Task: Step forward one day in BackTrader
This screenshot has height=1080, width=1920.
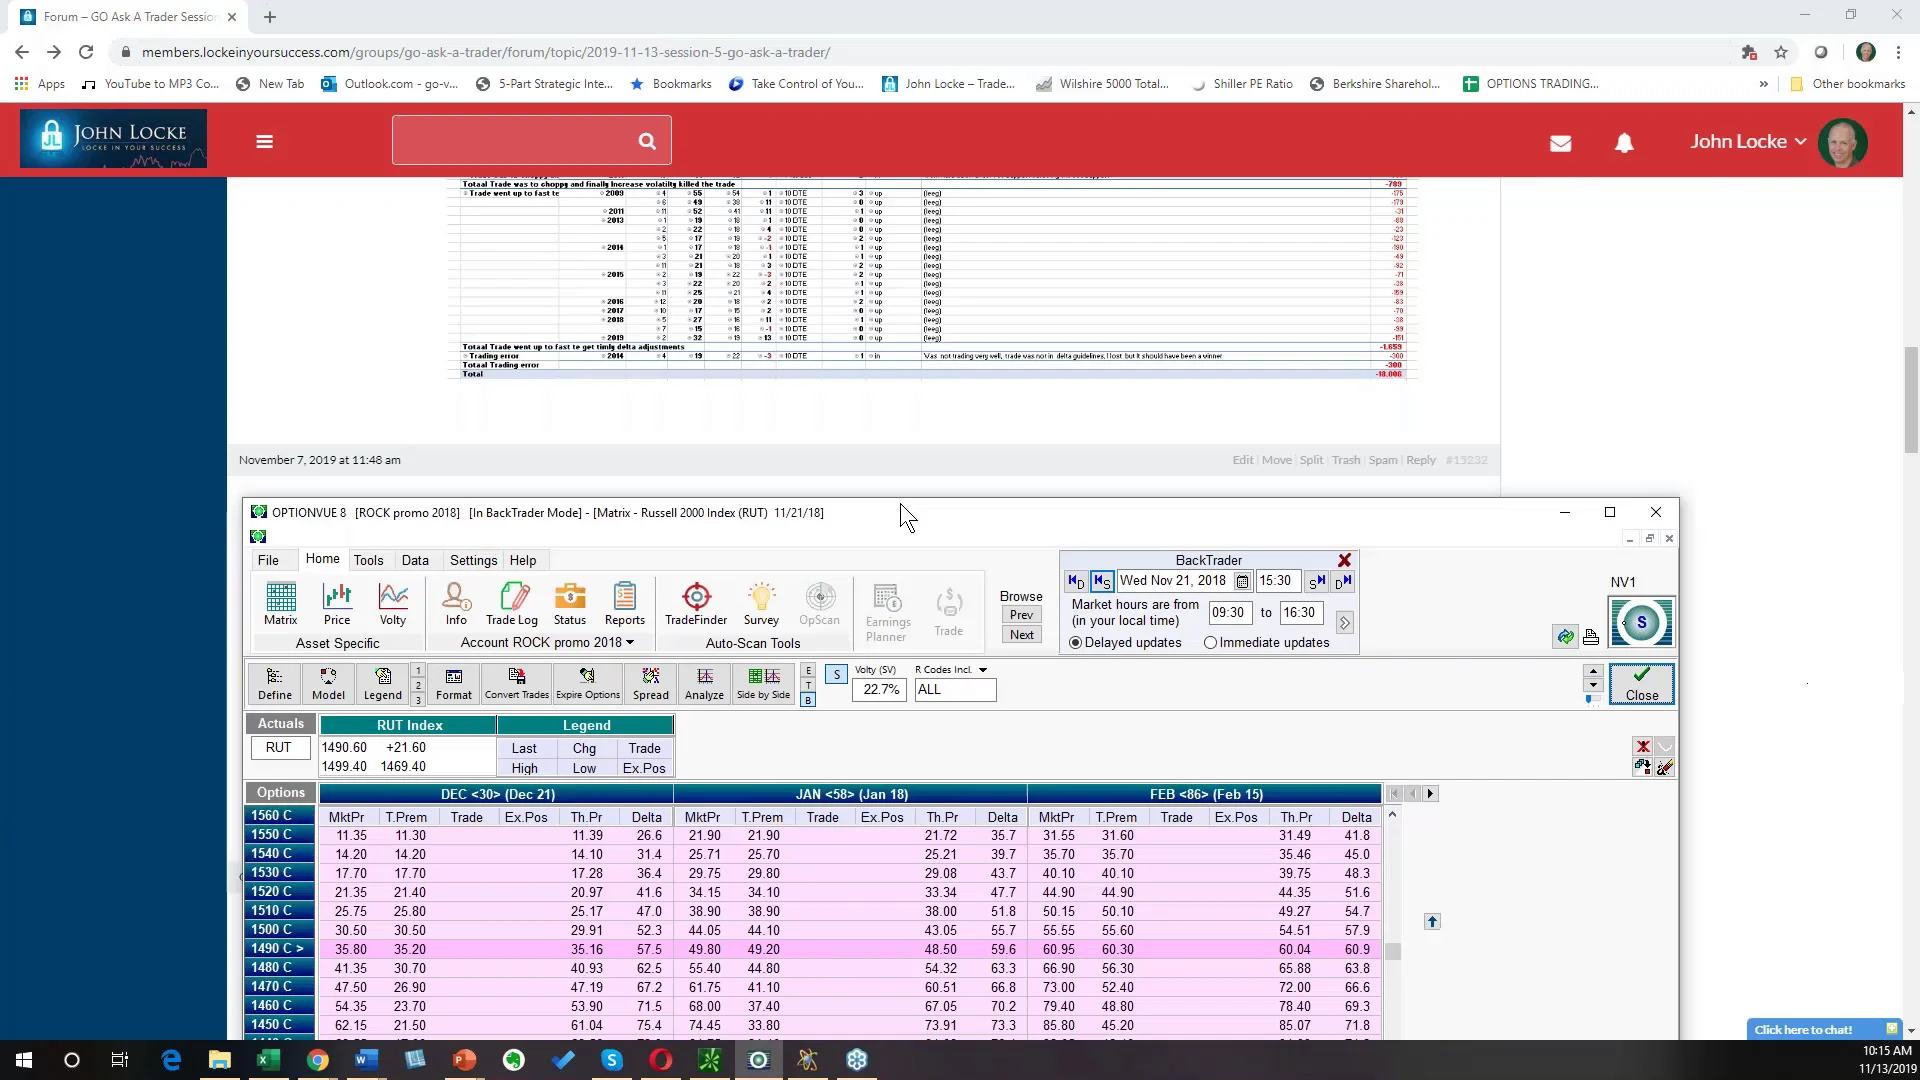Action: (1343, 581)
